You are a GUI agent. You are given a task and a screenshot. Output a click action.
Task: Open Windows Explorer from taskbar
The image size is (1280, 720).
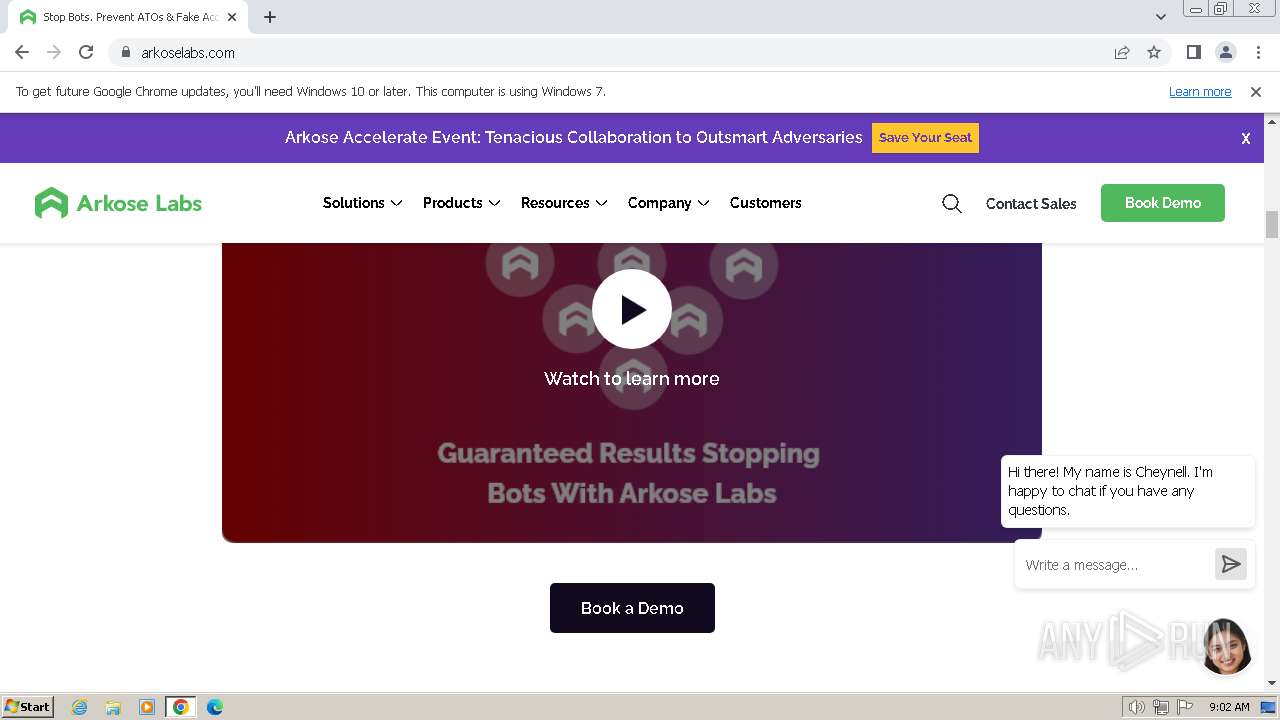click(113, 707)
